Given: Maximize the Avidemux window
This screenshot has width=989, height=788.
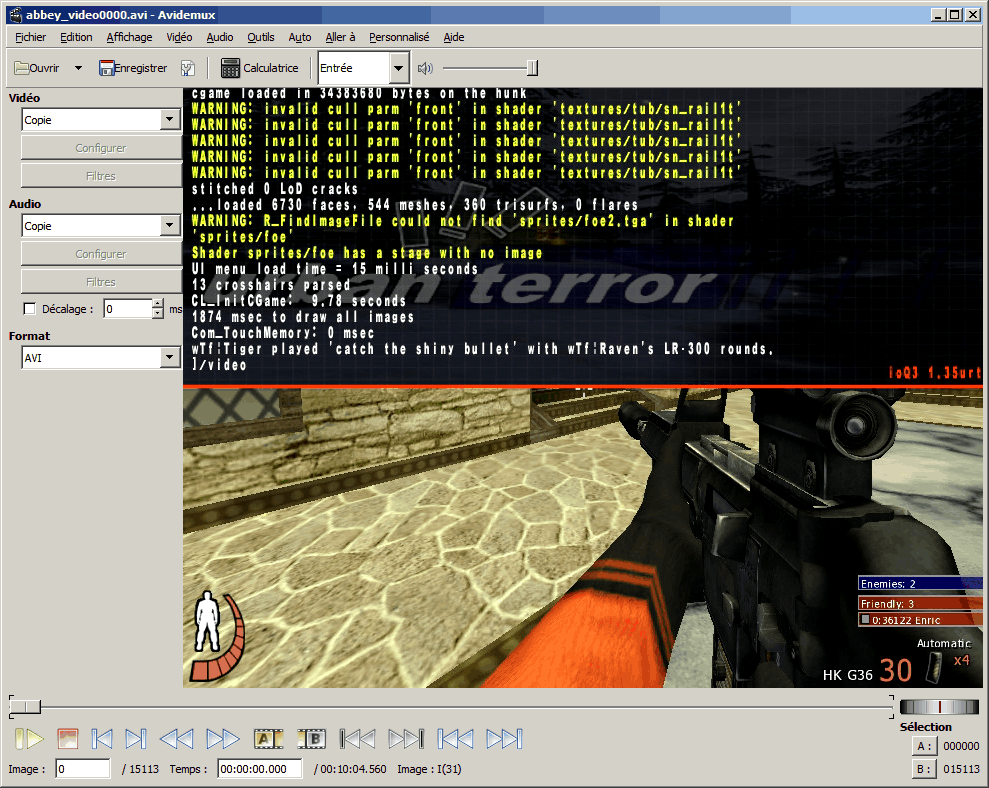Looking at the screenshot, I should click(x=955, y=15).
